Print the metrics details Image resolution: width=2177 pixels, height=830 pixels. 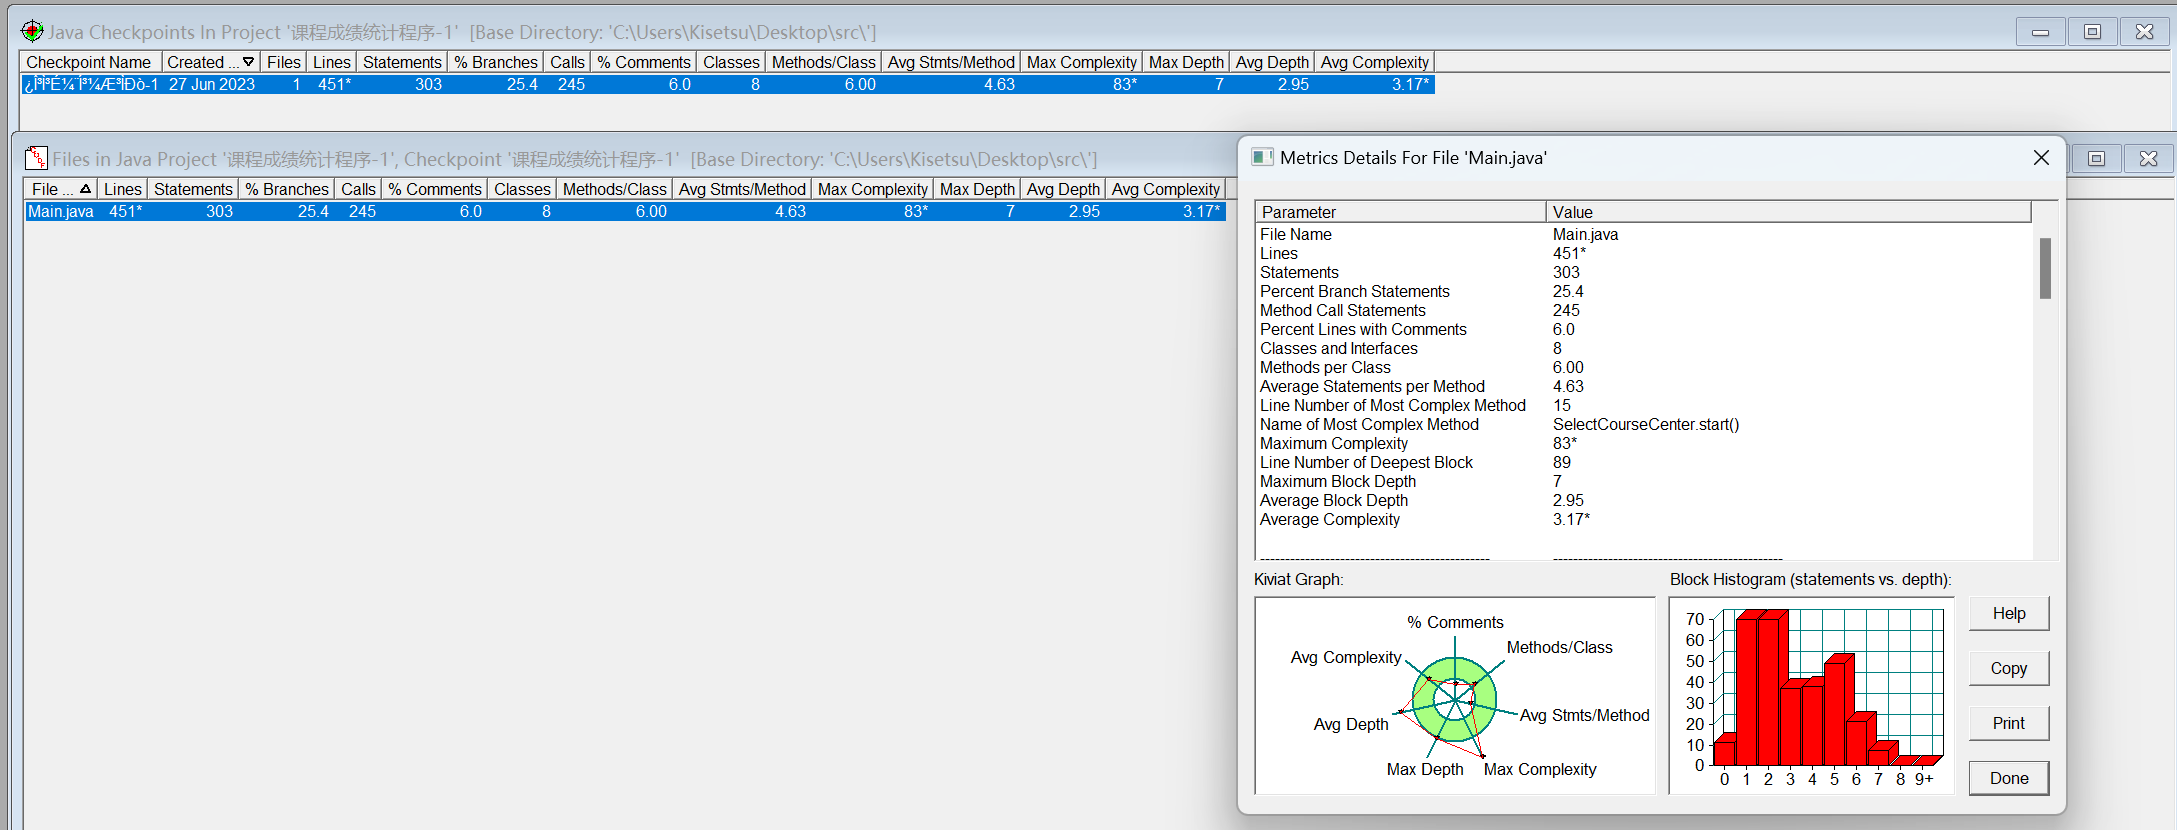[2009, 723]
